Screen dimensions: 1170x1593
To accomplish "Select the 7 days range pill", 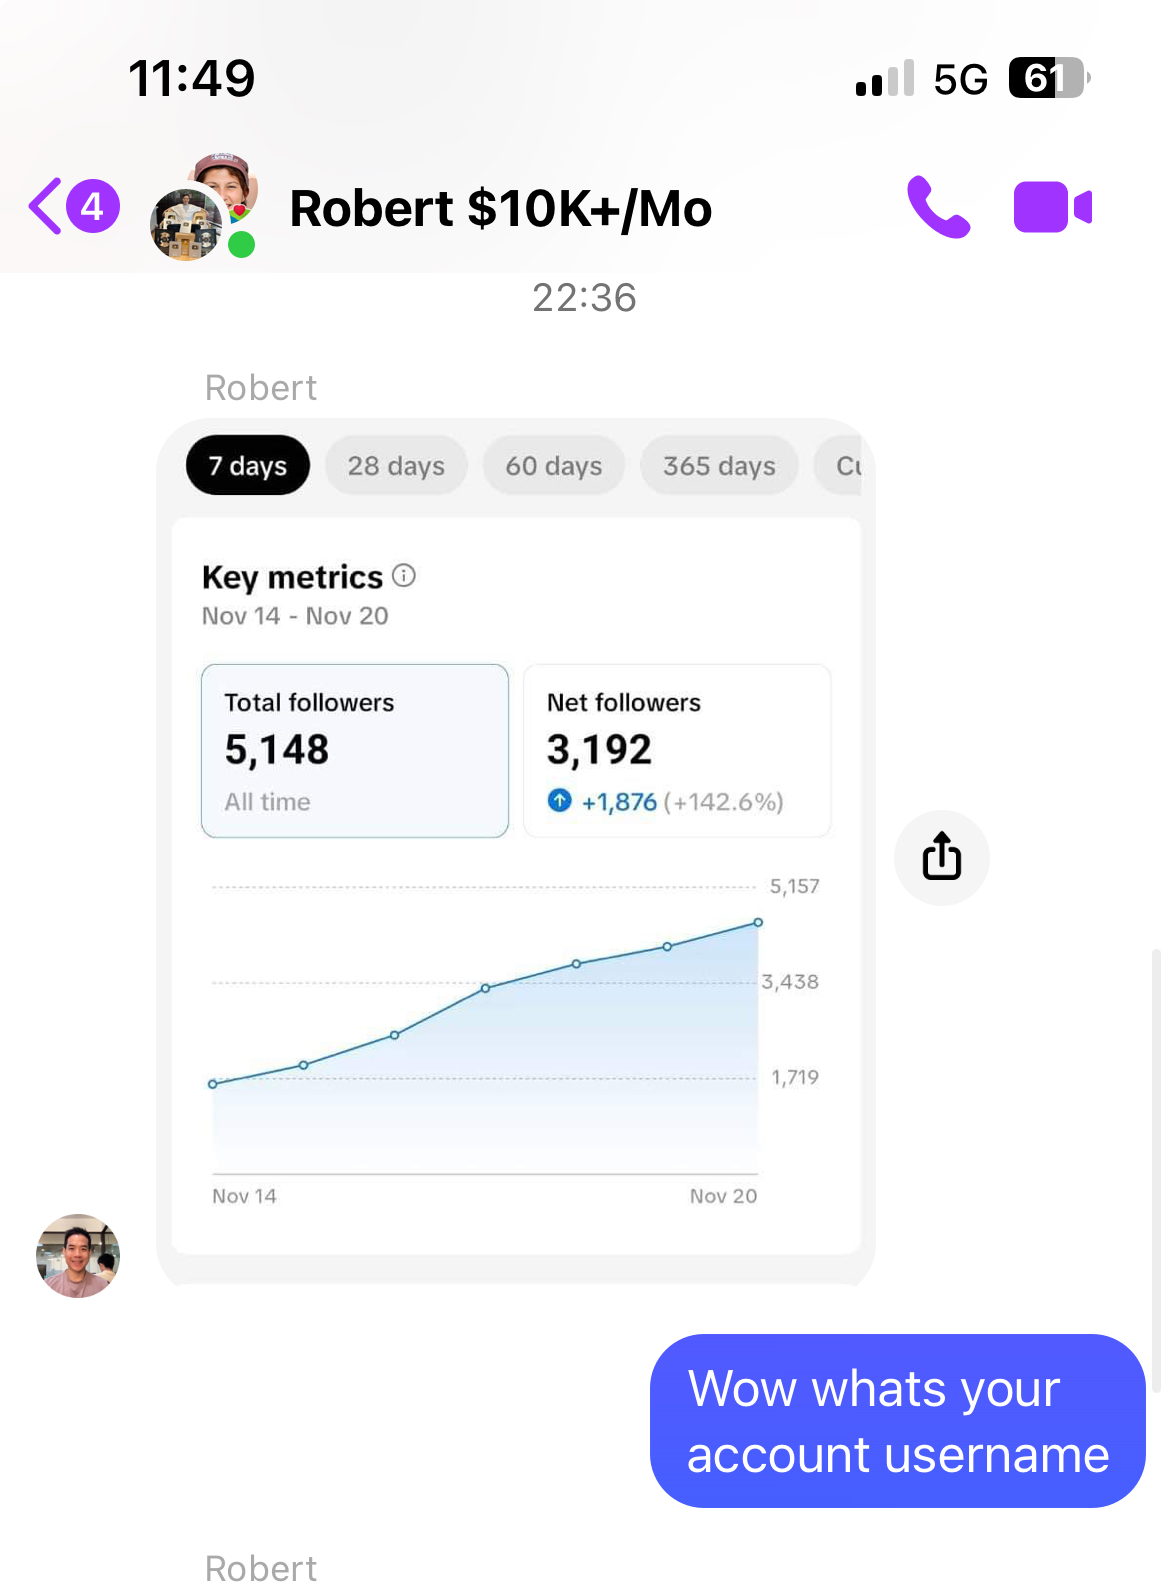I will (x=248, y=465).
